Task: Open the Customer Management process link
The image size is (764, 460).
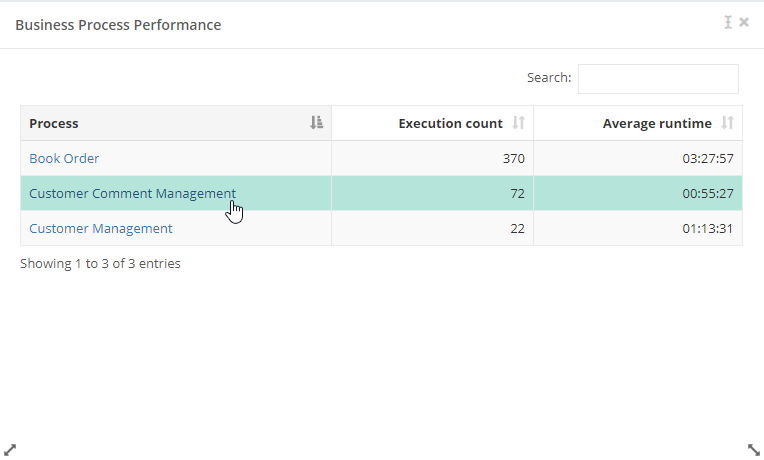Action: tap(101, 229)
